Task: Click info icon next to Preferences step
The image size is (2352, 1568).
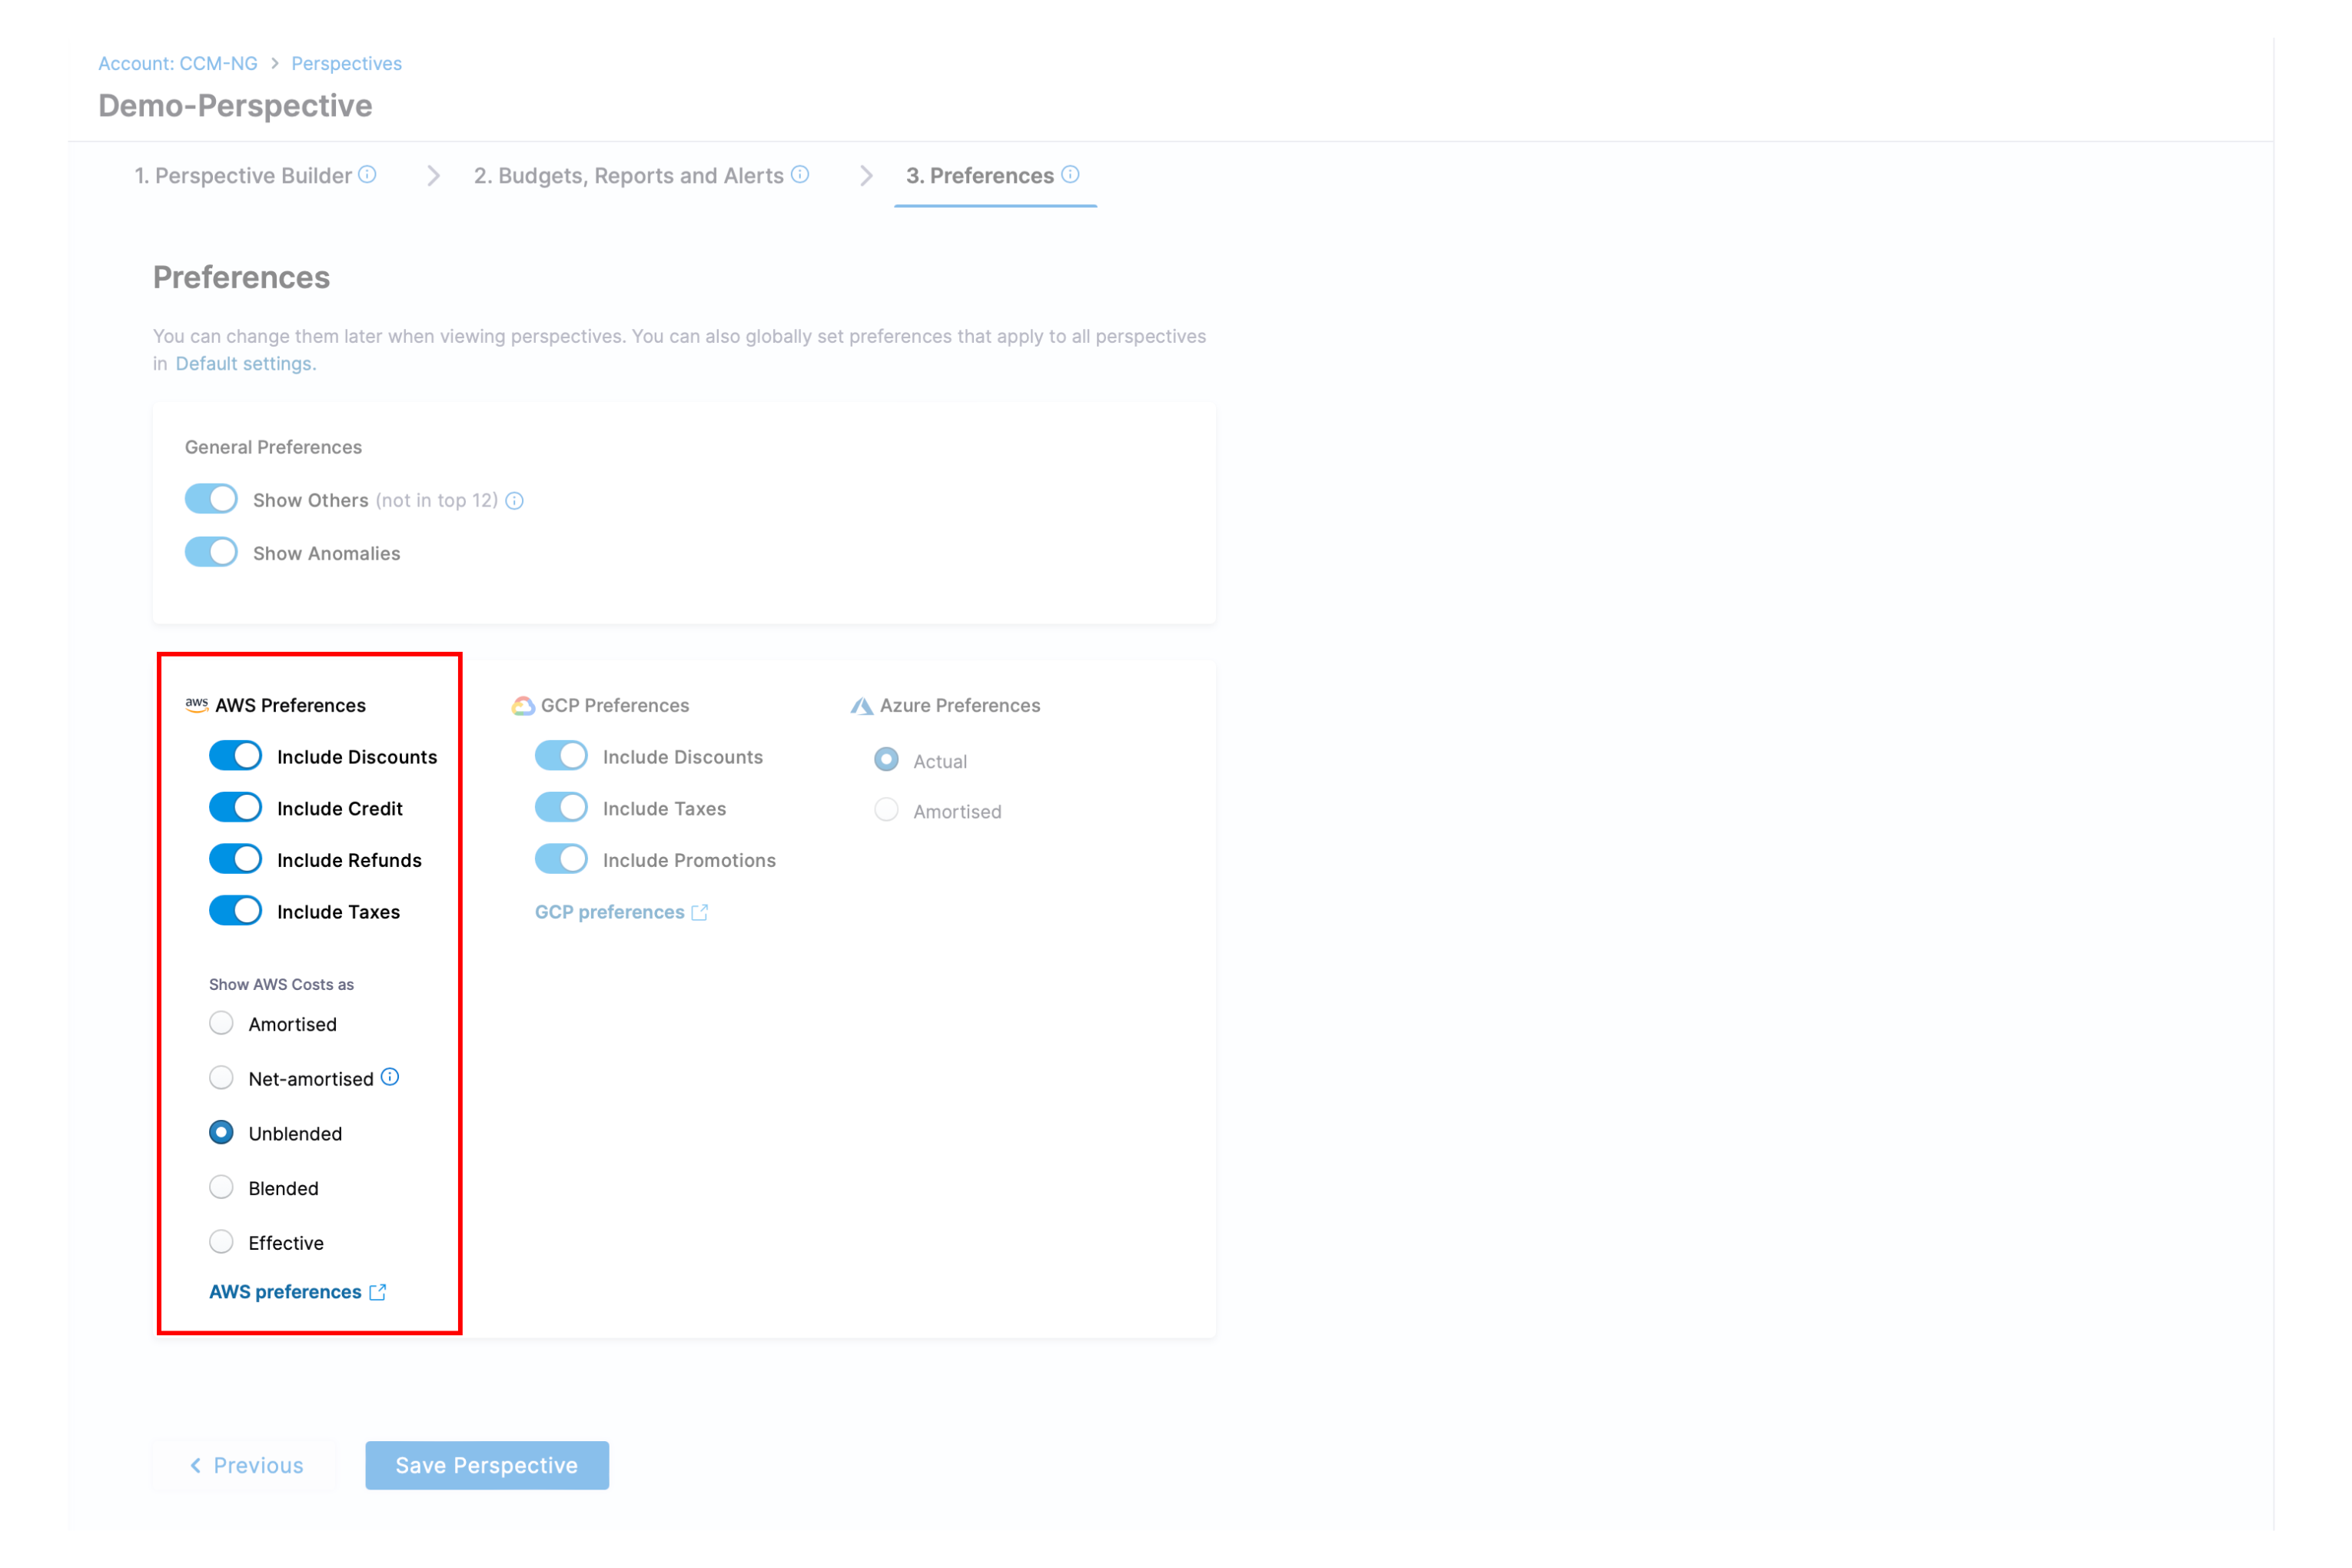Action: [1070, 175]
